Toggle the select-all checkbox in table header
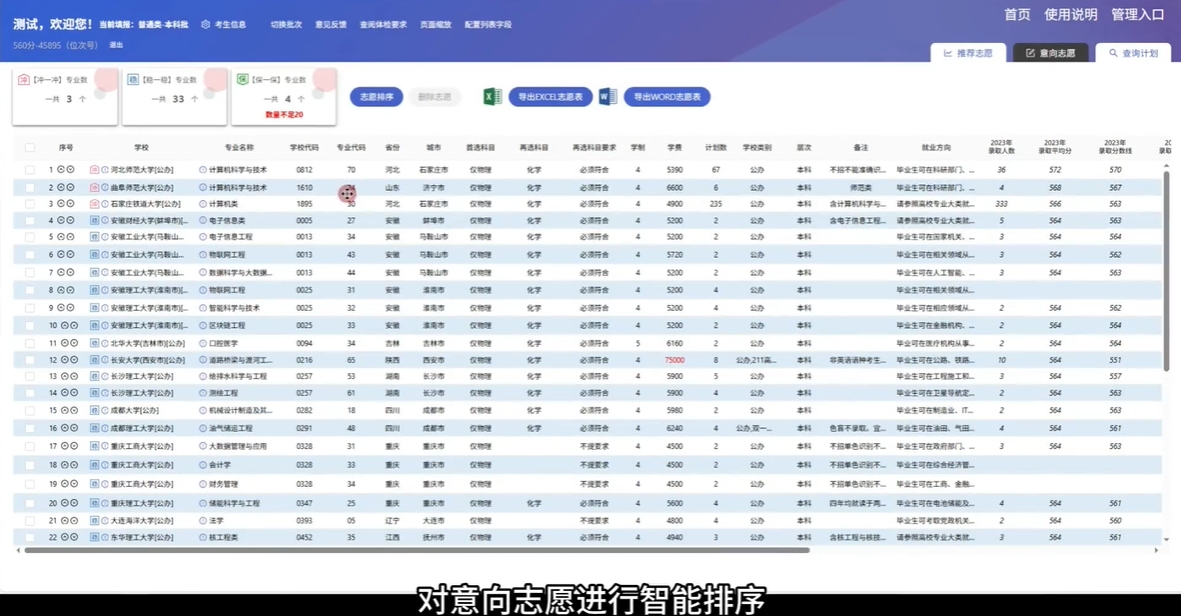 tap(30, 147)
